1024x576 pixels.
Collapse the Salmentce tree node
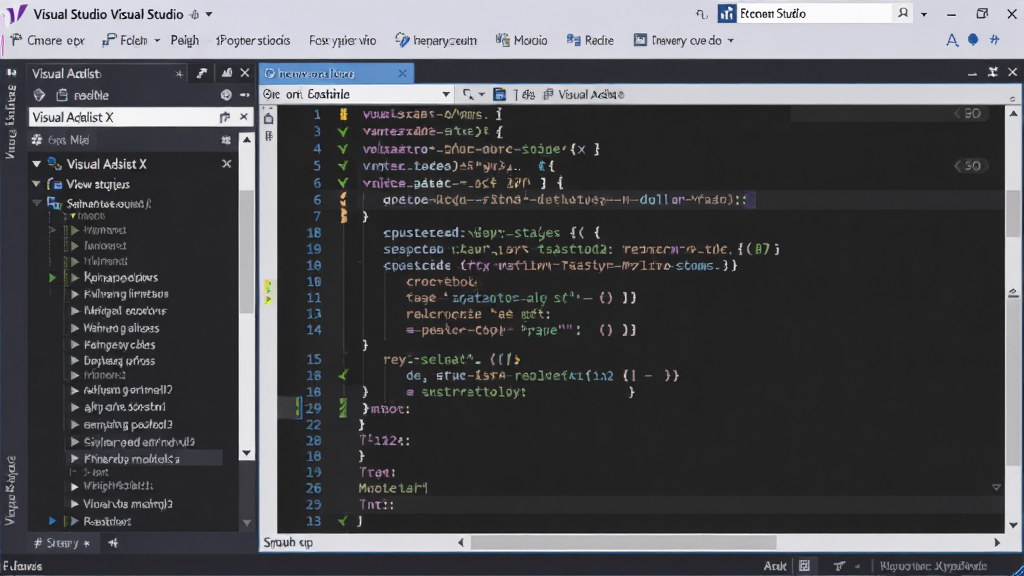[37, 203]
